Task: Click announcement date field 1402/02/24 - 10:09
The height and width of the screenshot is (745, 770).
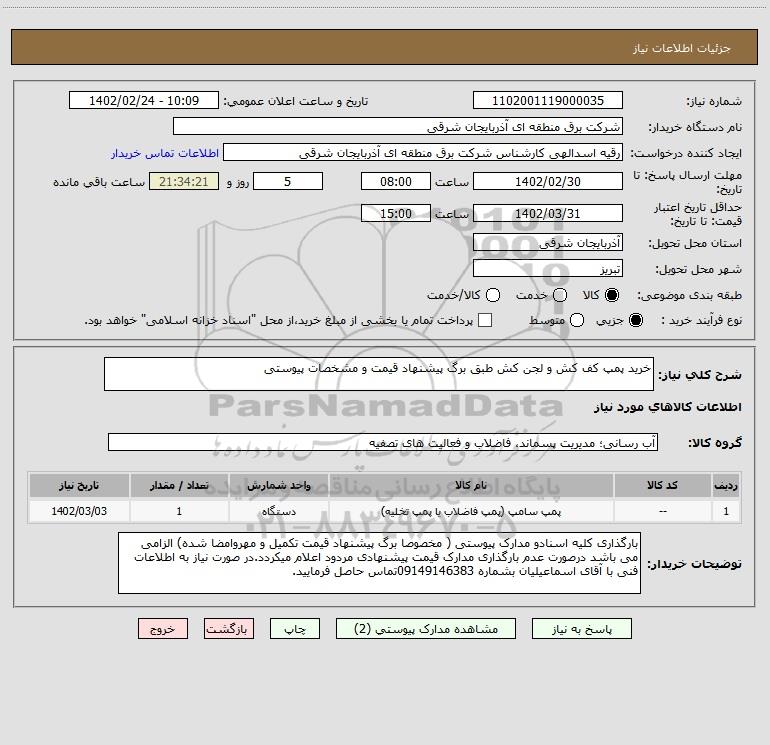Action: tap(144, 100)
